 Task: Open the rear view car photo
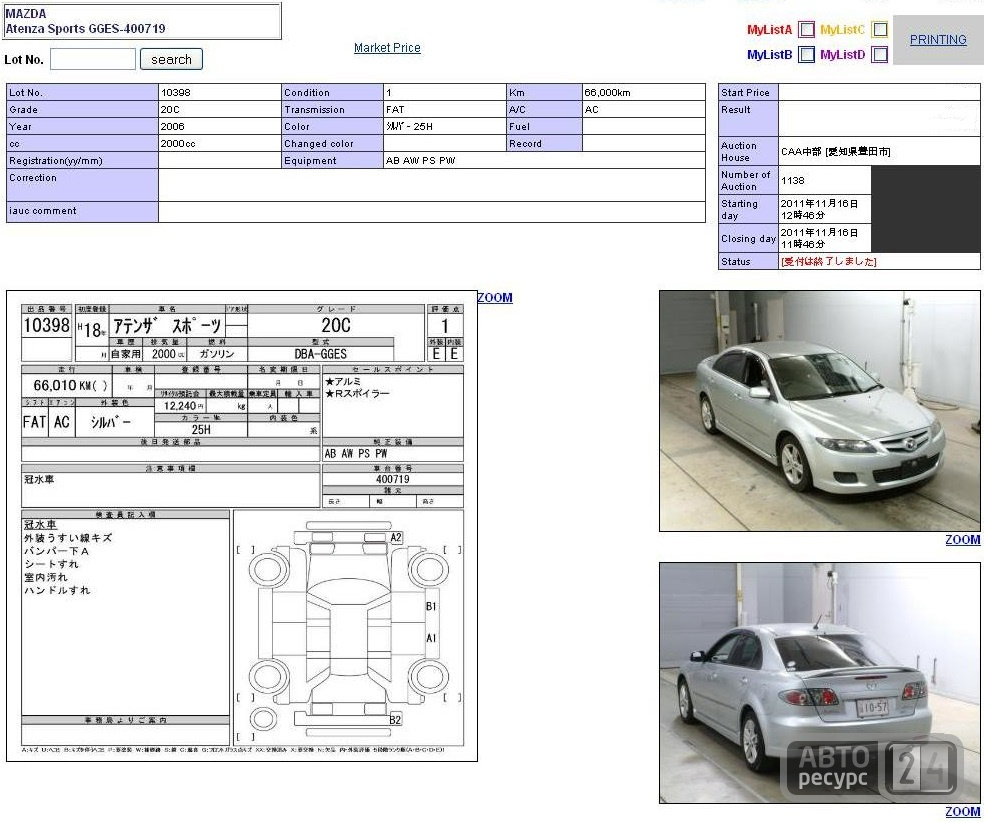coord(820,683)
